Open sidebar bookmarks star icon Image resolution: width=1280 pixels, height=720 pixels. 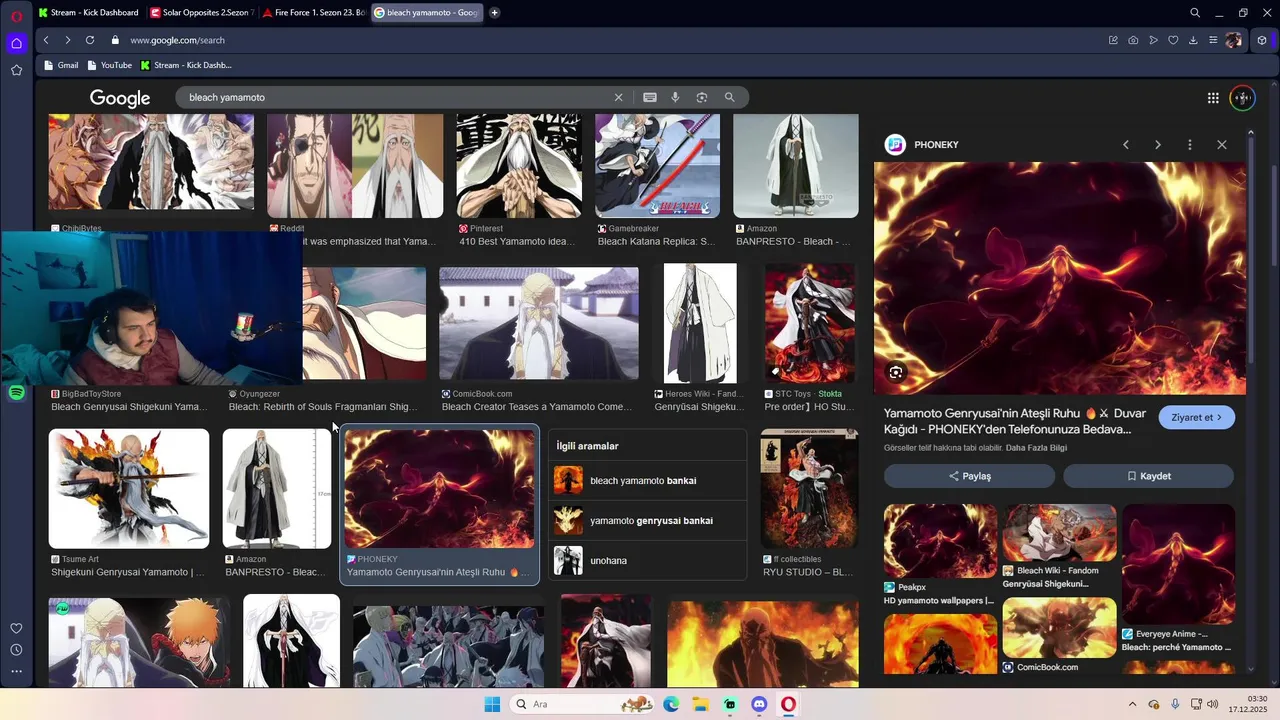16,70
